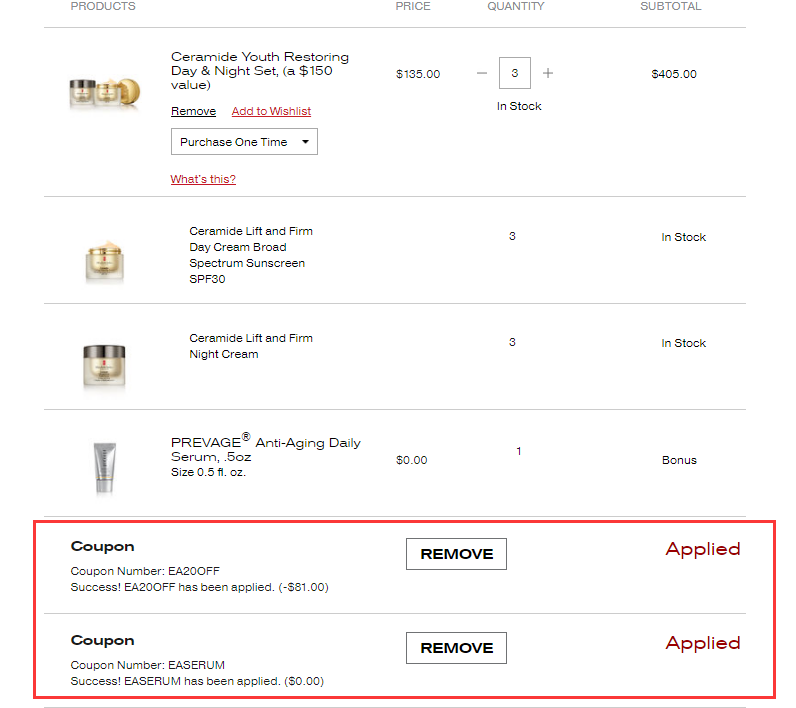Select the PREVAGE Anti-Aging Daily Serum title
The width and height of the screenshot is (796, 708).
pos(265,449)
